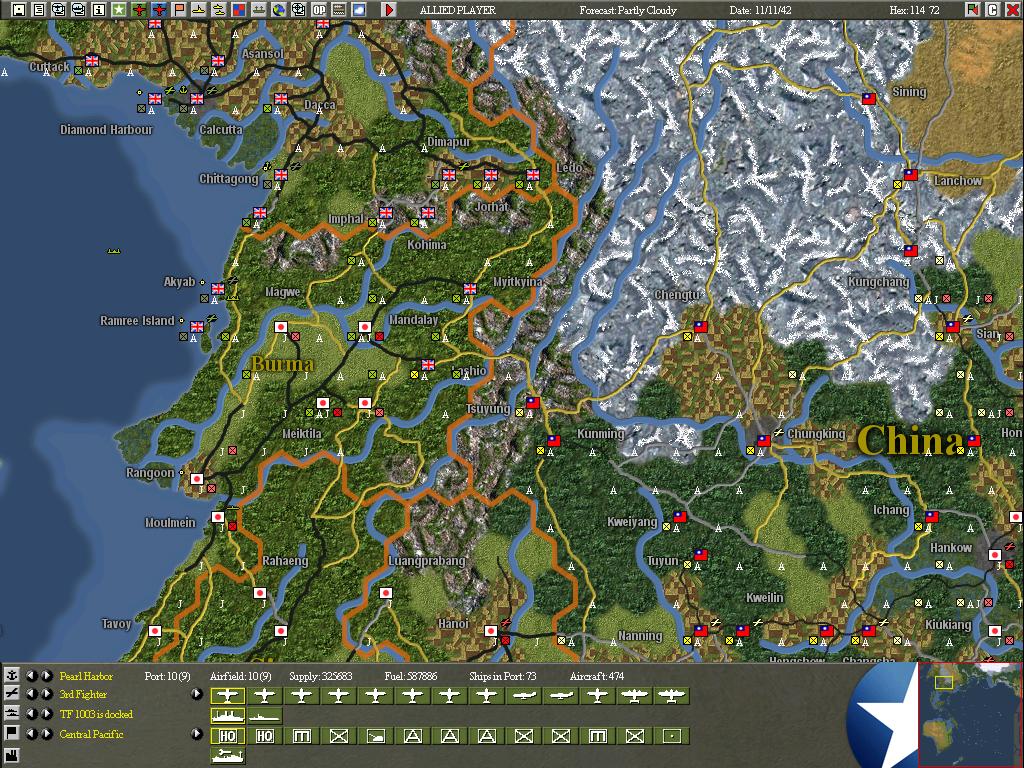The image size is (1024, 768).
Task: Click the globe map icon on toolbar
Action: pos(280,9)
